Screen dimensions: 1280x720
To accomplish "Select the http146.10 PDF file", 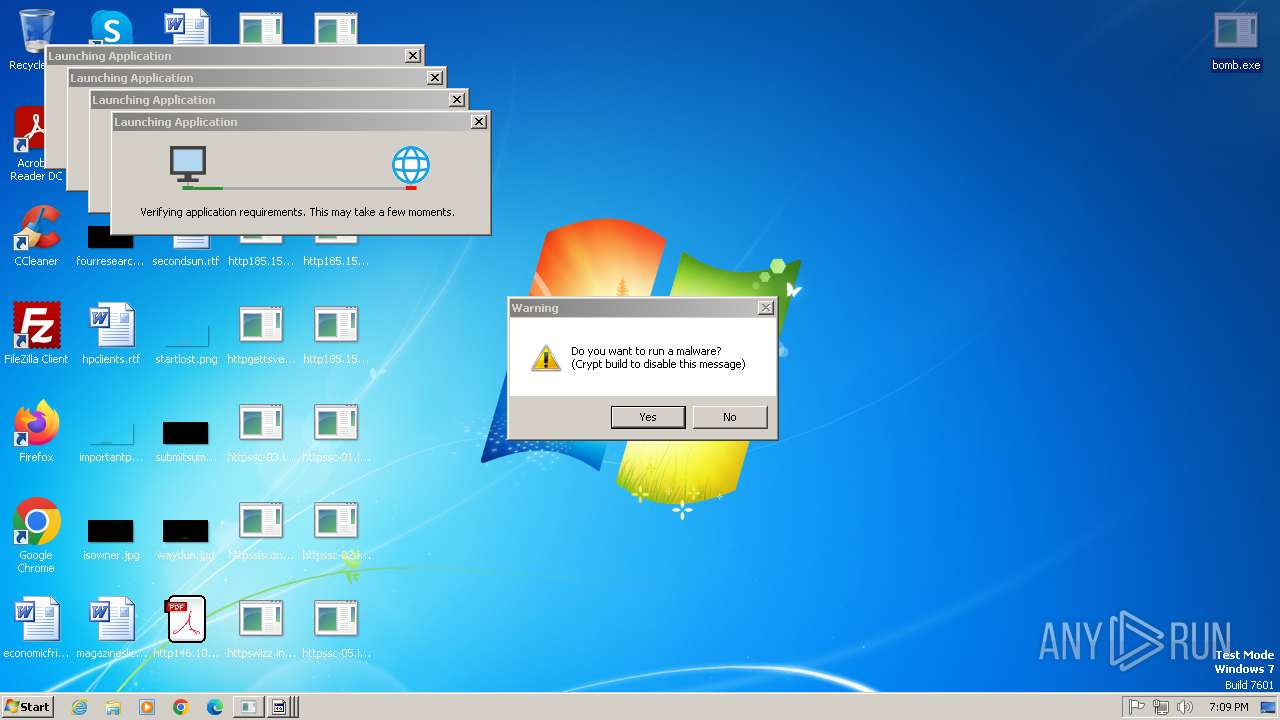I will (186, 628).
